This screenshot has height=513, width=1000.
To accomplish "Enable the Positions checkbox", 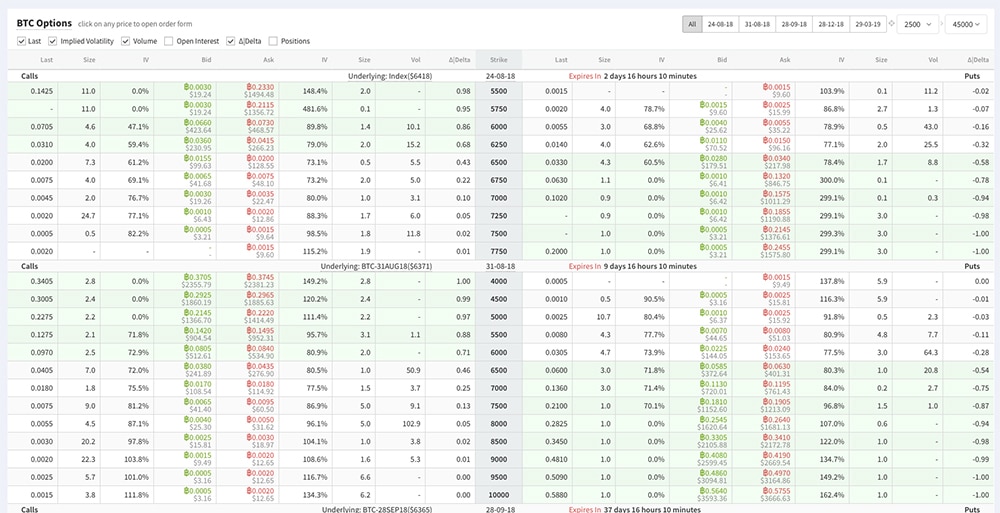I will pos(273,41).
